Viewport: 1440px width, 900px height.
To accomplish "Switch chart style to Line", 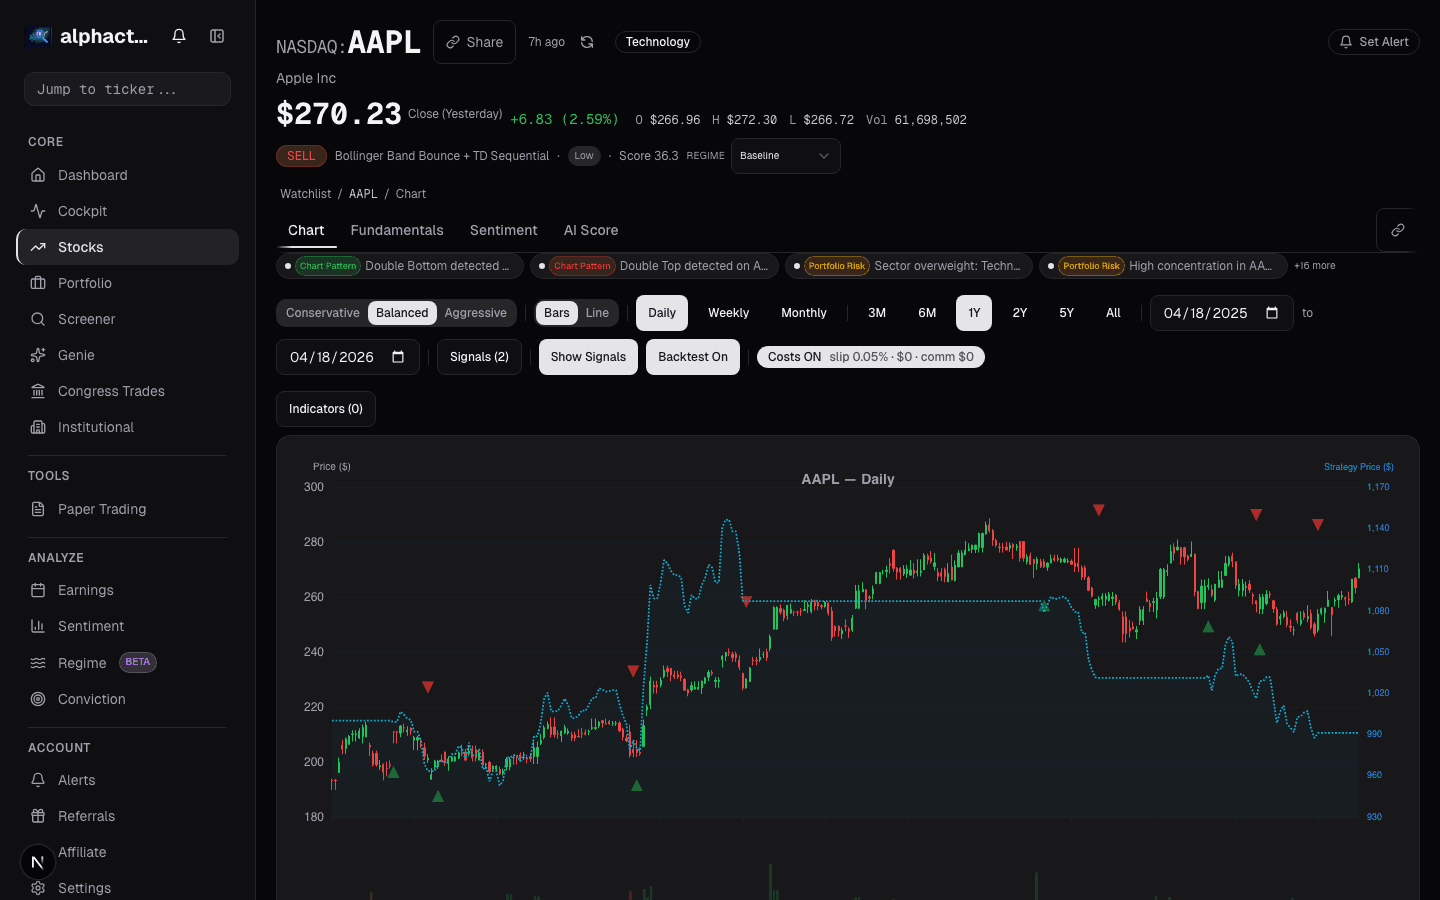I will coord(597,312).
